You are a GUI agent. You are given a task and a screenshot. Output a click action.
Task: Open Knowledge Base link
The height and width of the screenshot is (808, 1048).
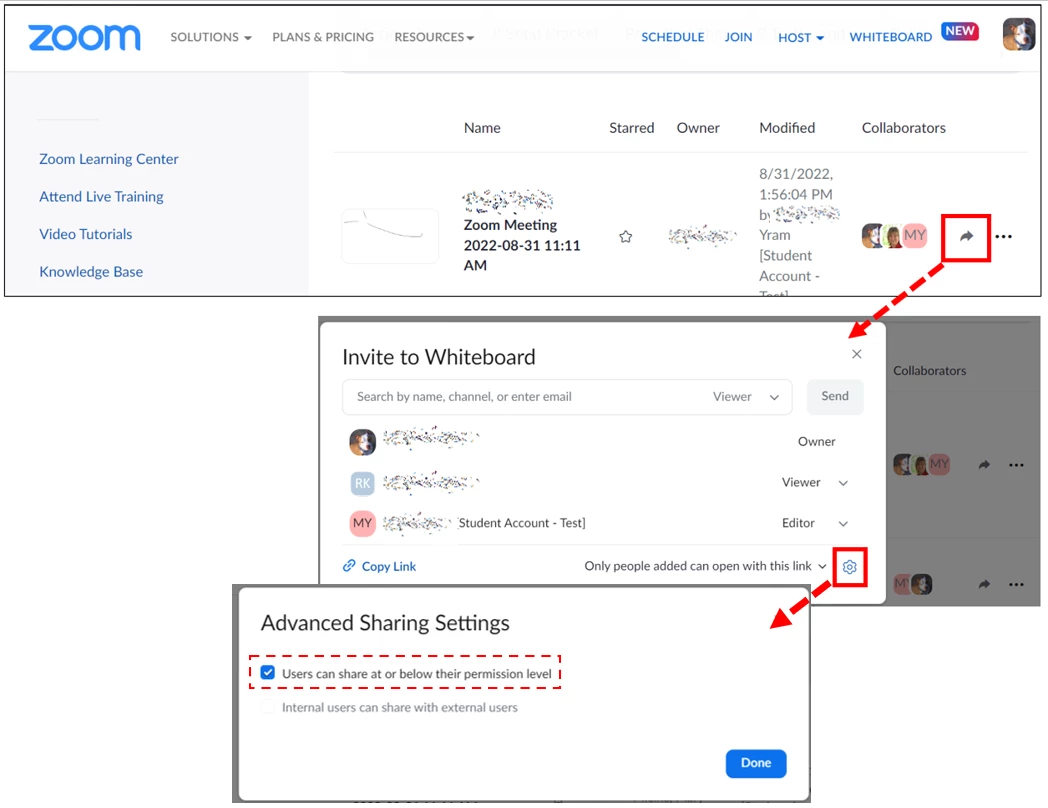[91, 271]
